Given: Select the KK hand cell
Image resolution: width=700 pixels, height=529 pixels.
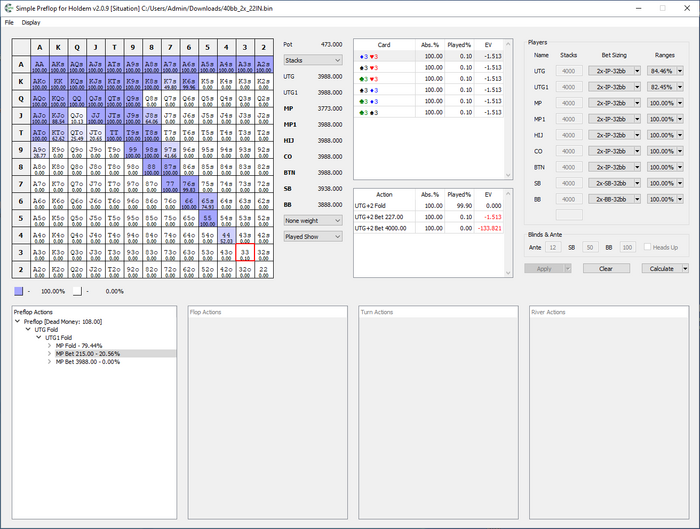Looking at the screenshot, I should (x=58, y=82).
